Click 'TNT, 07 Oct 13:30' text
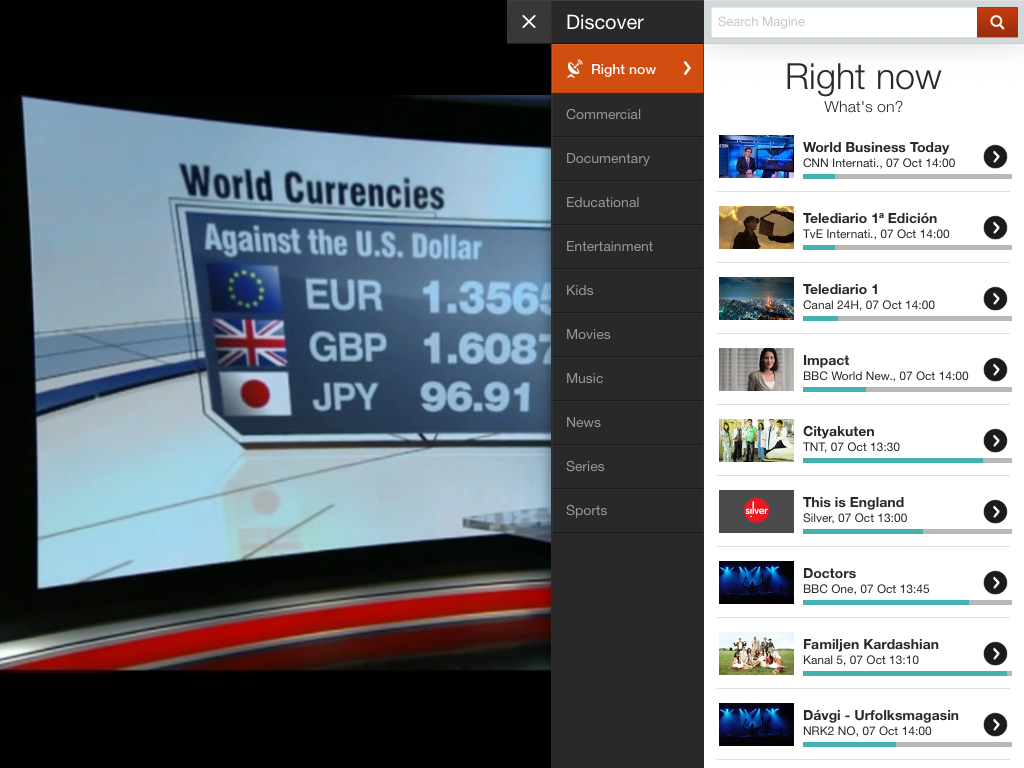This screenshot has height=768, width=1024. (851, 447)
